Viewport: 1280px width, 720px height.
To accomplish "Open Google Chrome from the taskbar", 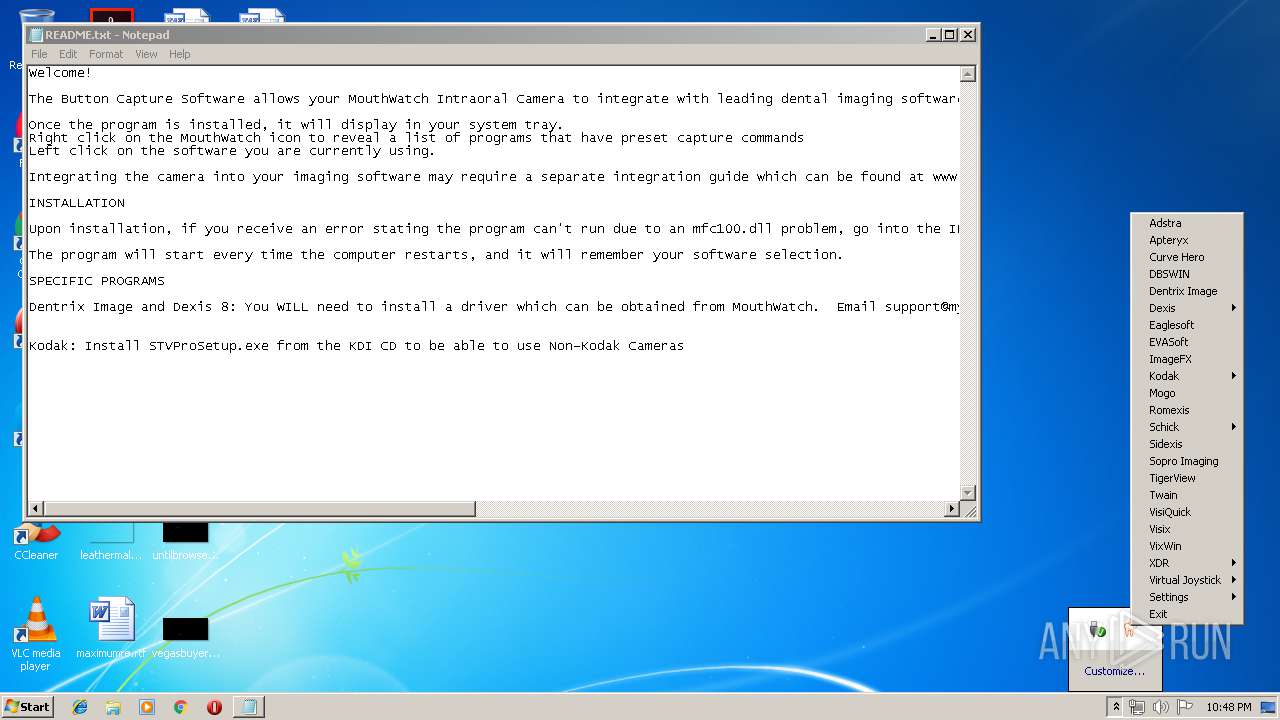I will pos(181,707).
